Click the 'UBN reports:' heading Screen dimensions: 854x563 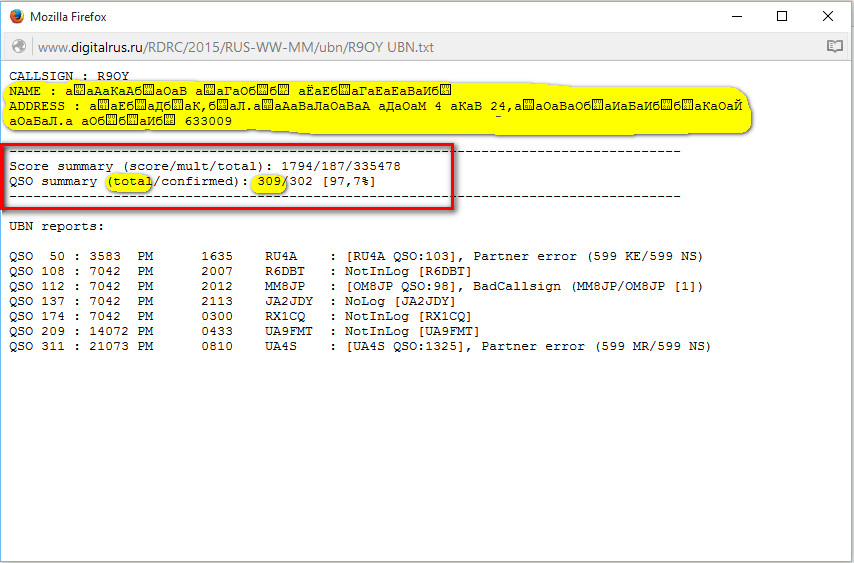pos(55,226)
